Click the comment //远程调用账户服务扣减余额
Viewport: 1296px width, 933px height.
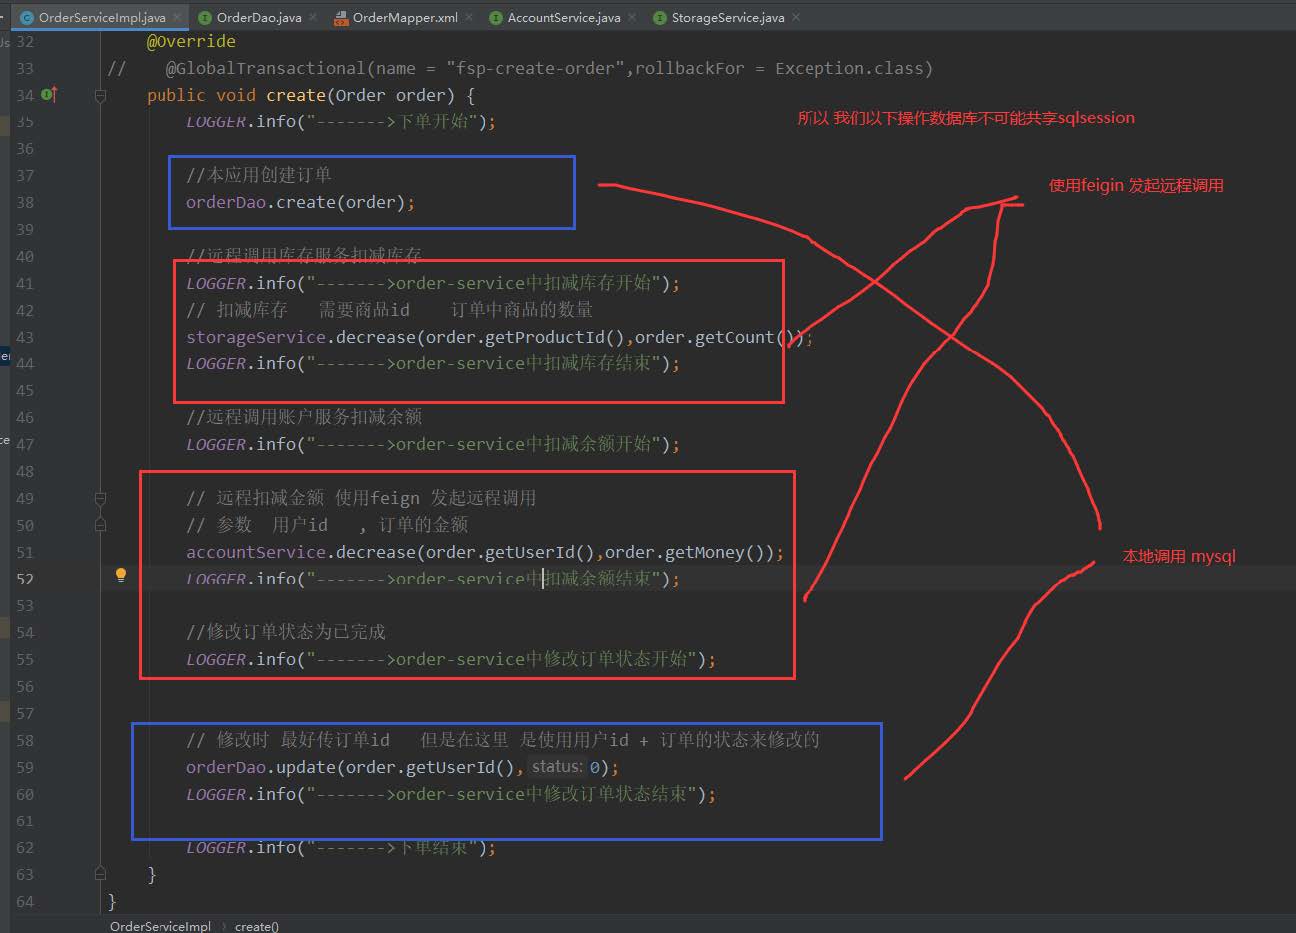tap(304, 417)
